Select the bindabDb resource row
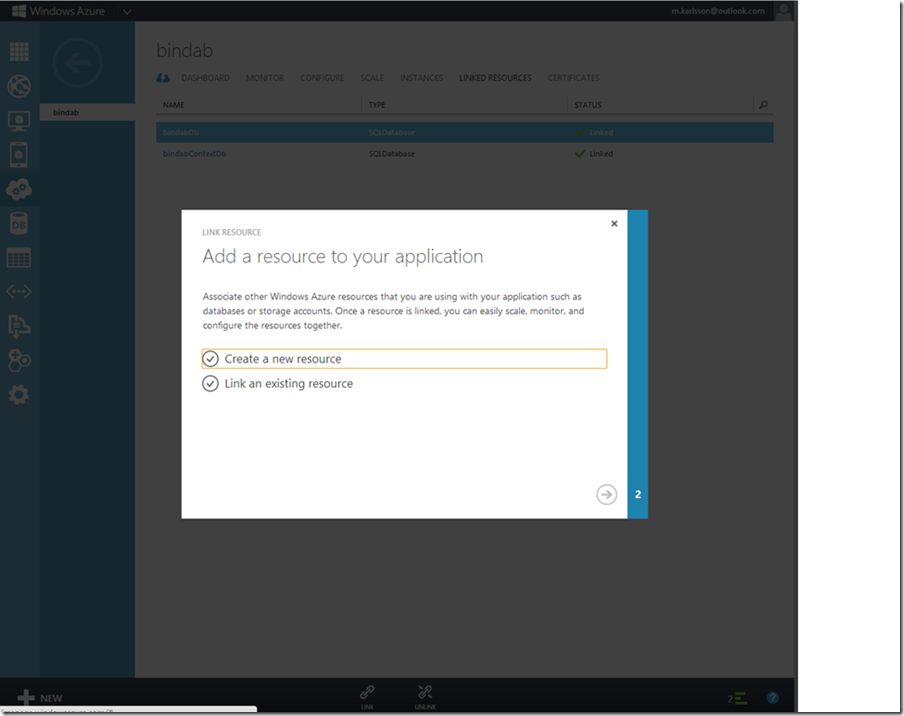 click(x=465, y=133)
